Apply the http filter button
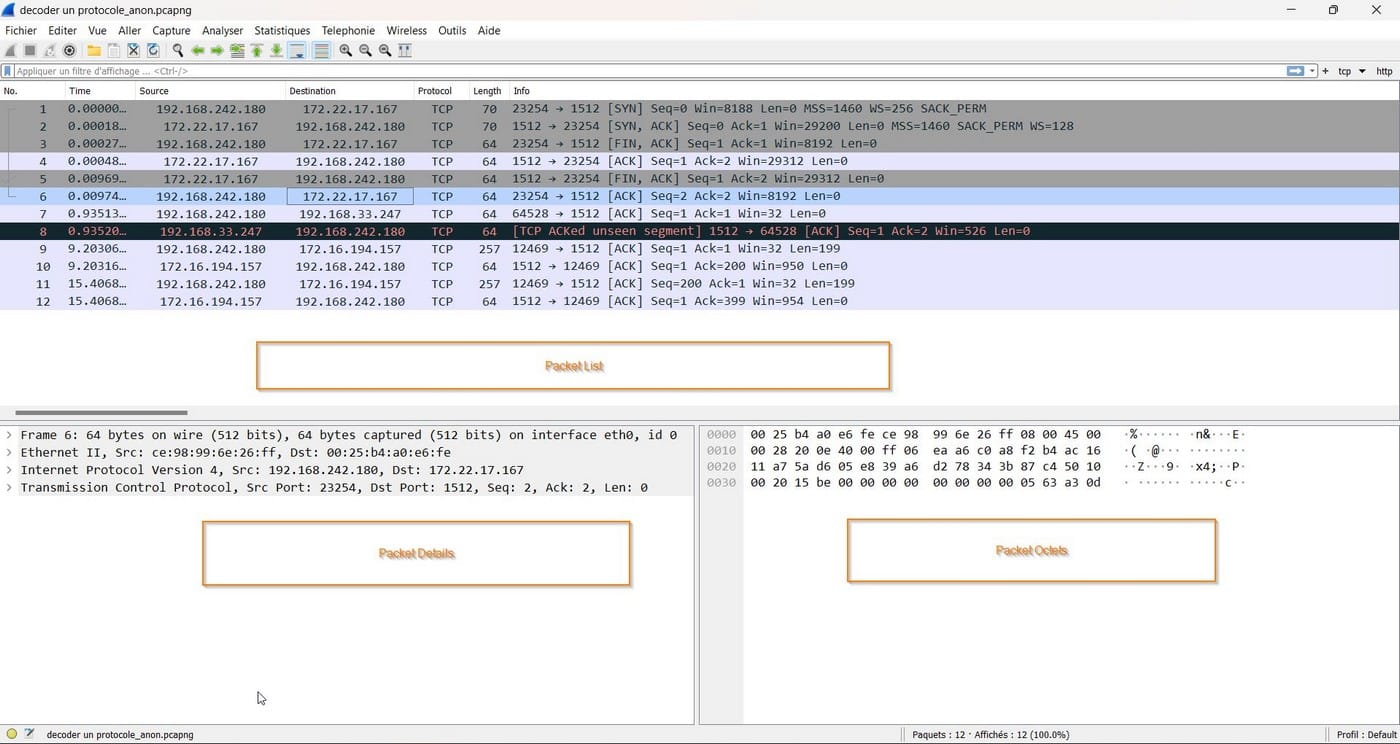The image size is (1400, 744). (x=1384, y=71)
